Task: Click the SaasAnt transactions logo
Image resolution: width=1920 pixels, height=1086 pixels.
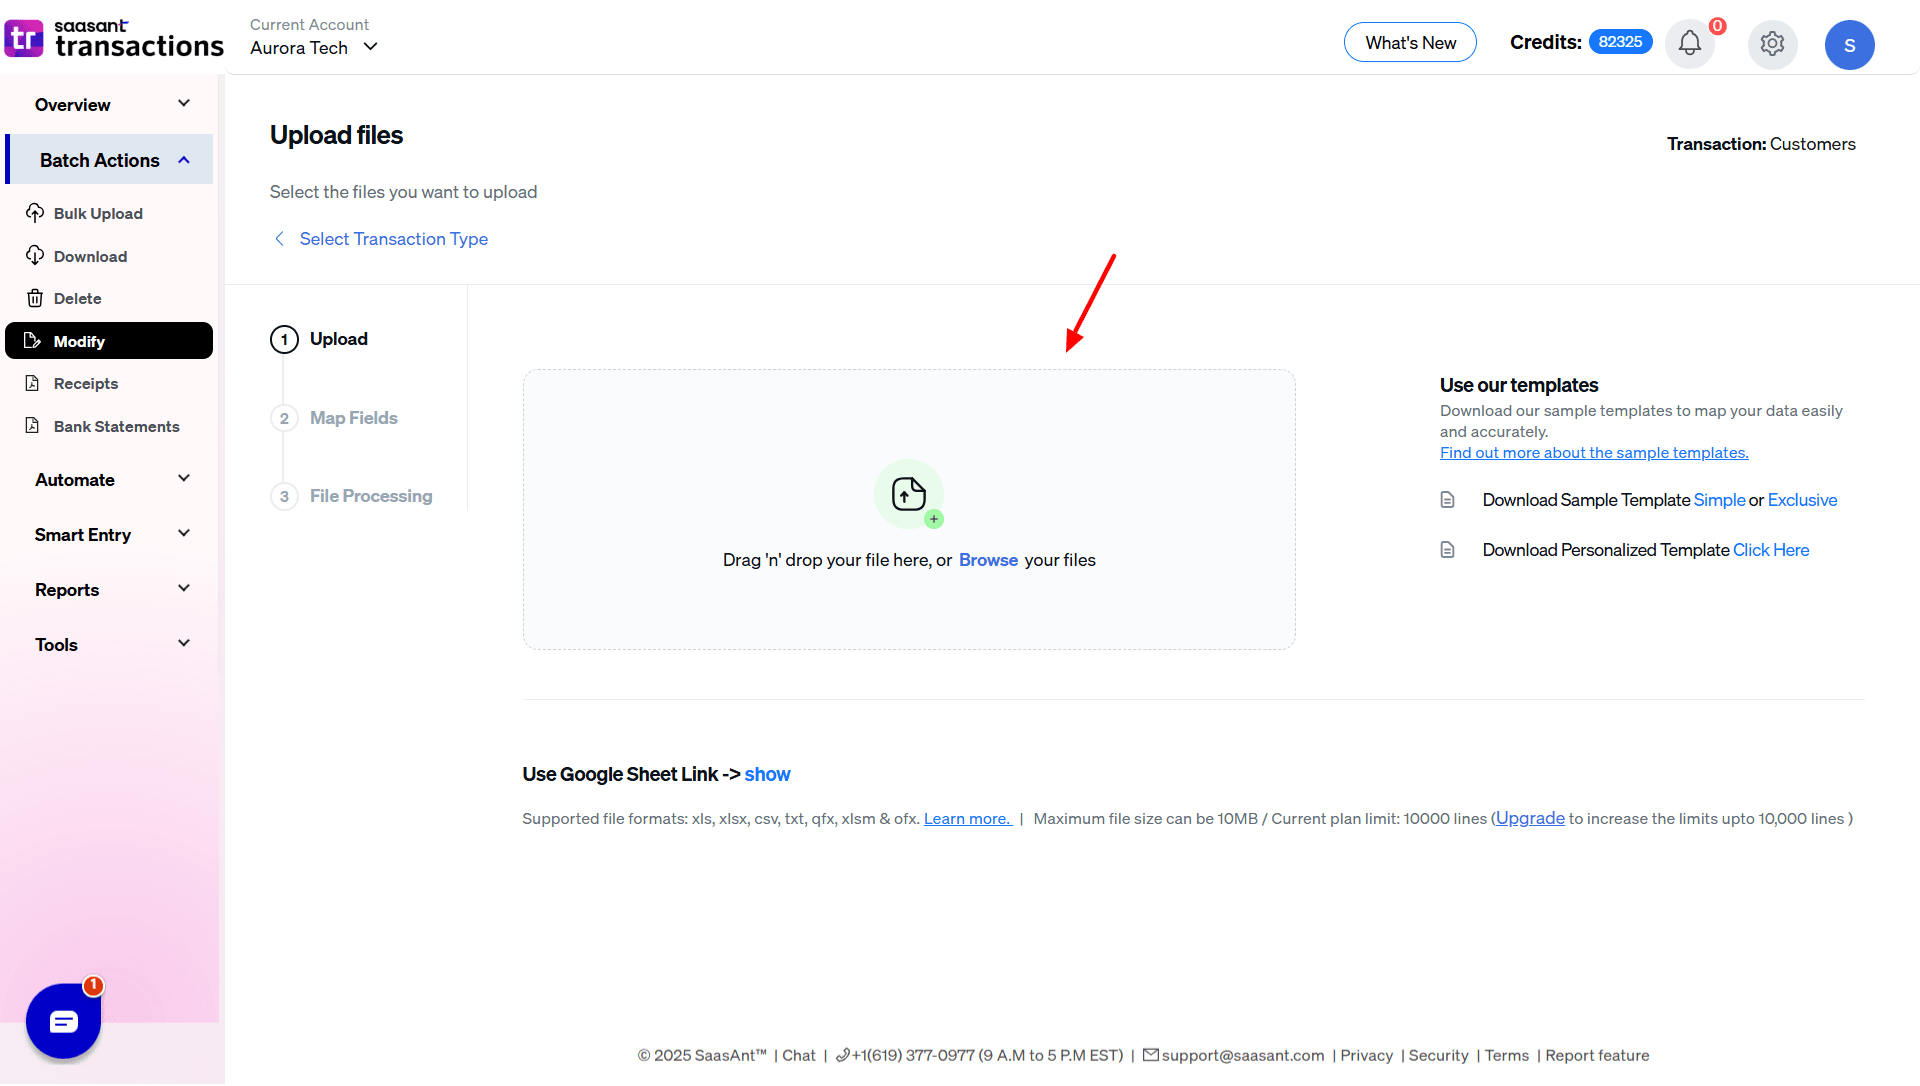Action: point(114,38)
